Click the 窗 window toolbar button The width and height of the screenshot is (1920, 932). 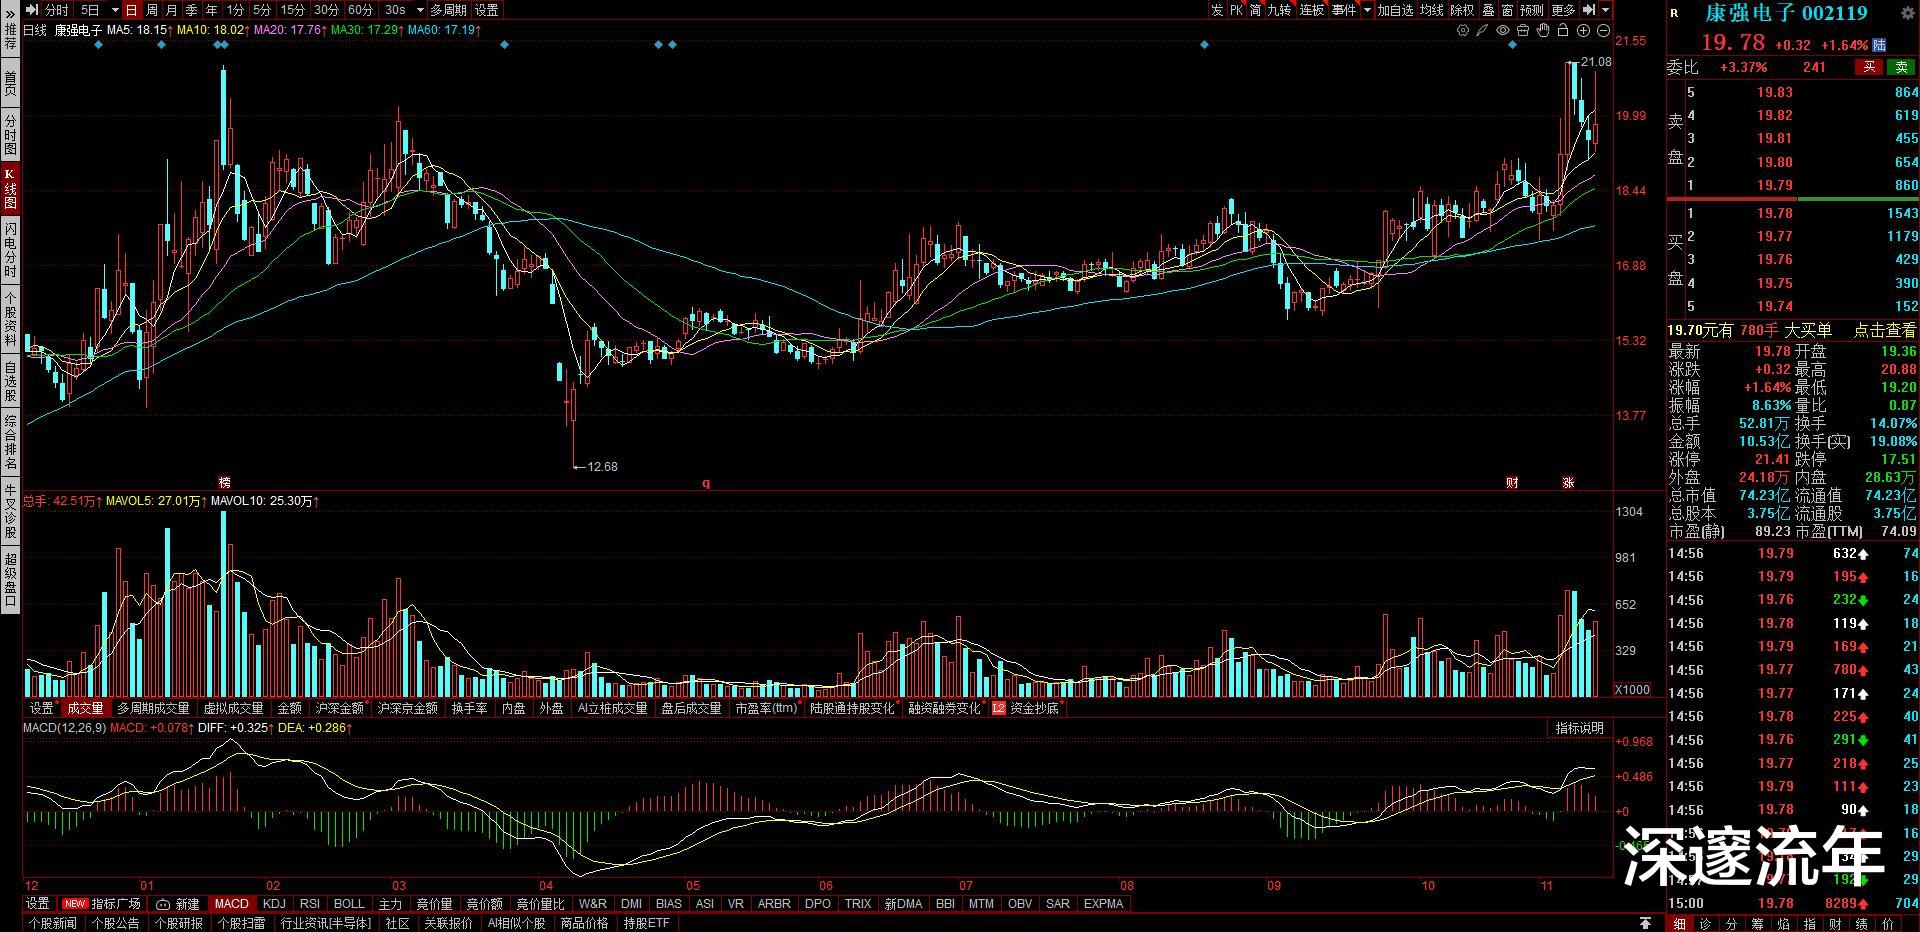click(x=1507, y=10)
